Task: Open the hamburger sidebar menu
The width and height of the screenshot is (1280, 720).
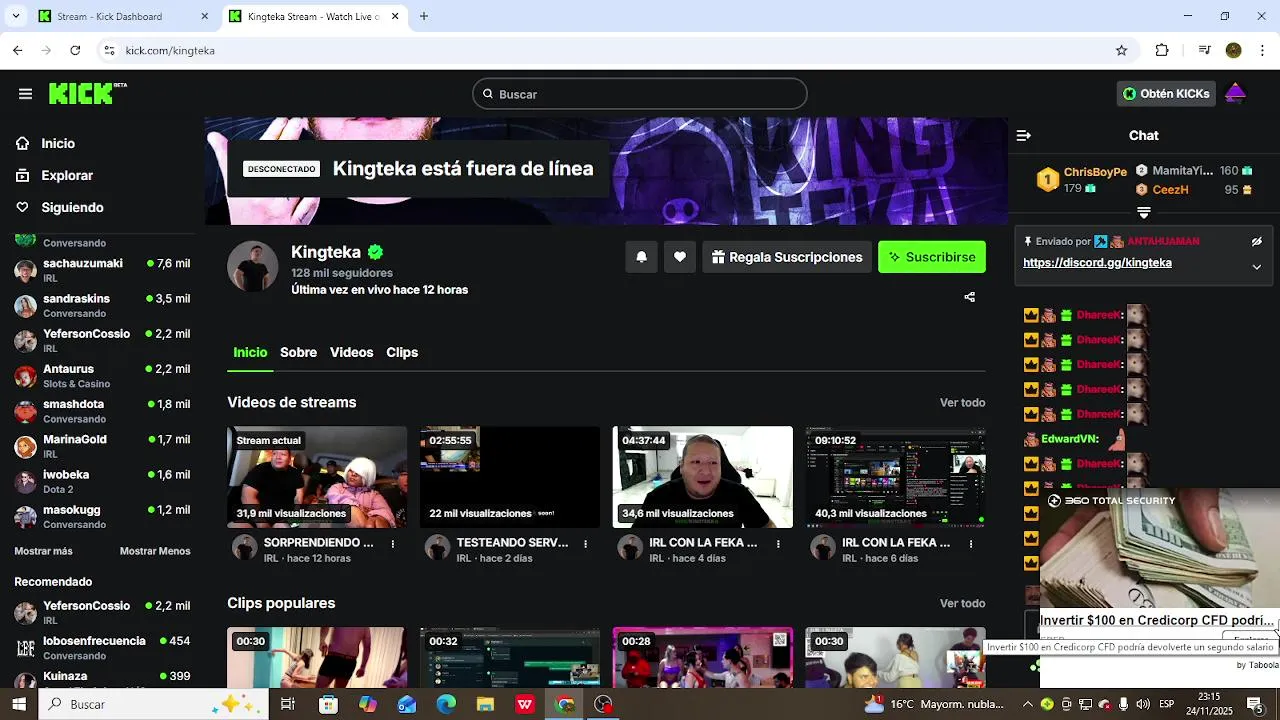Action: 25,94
